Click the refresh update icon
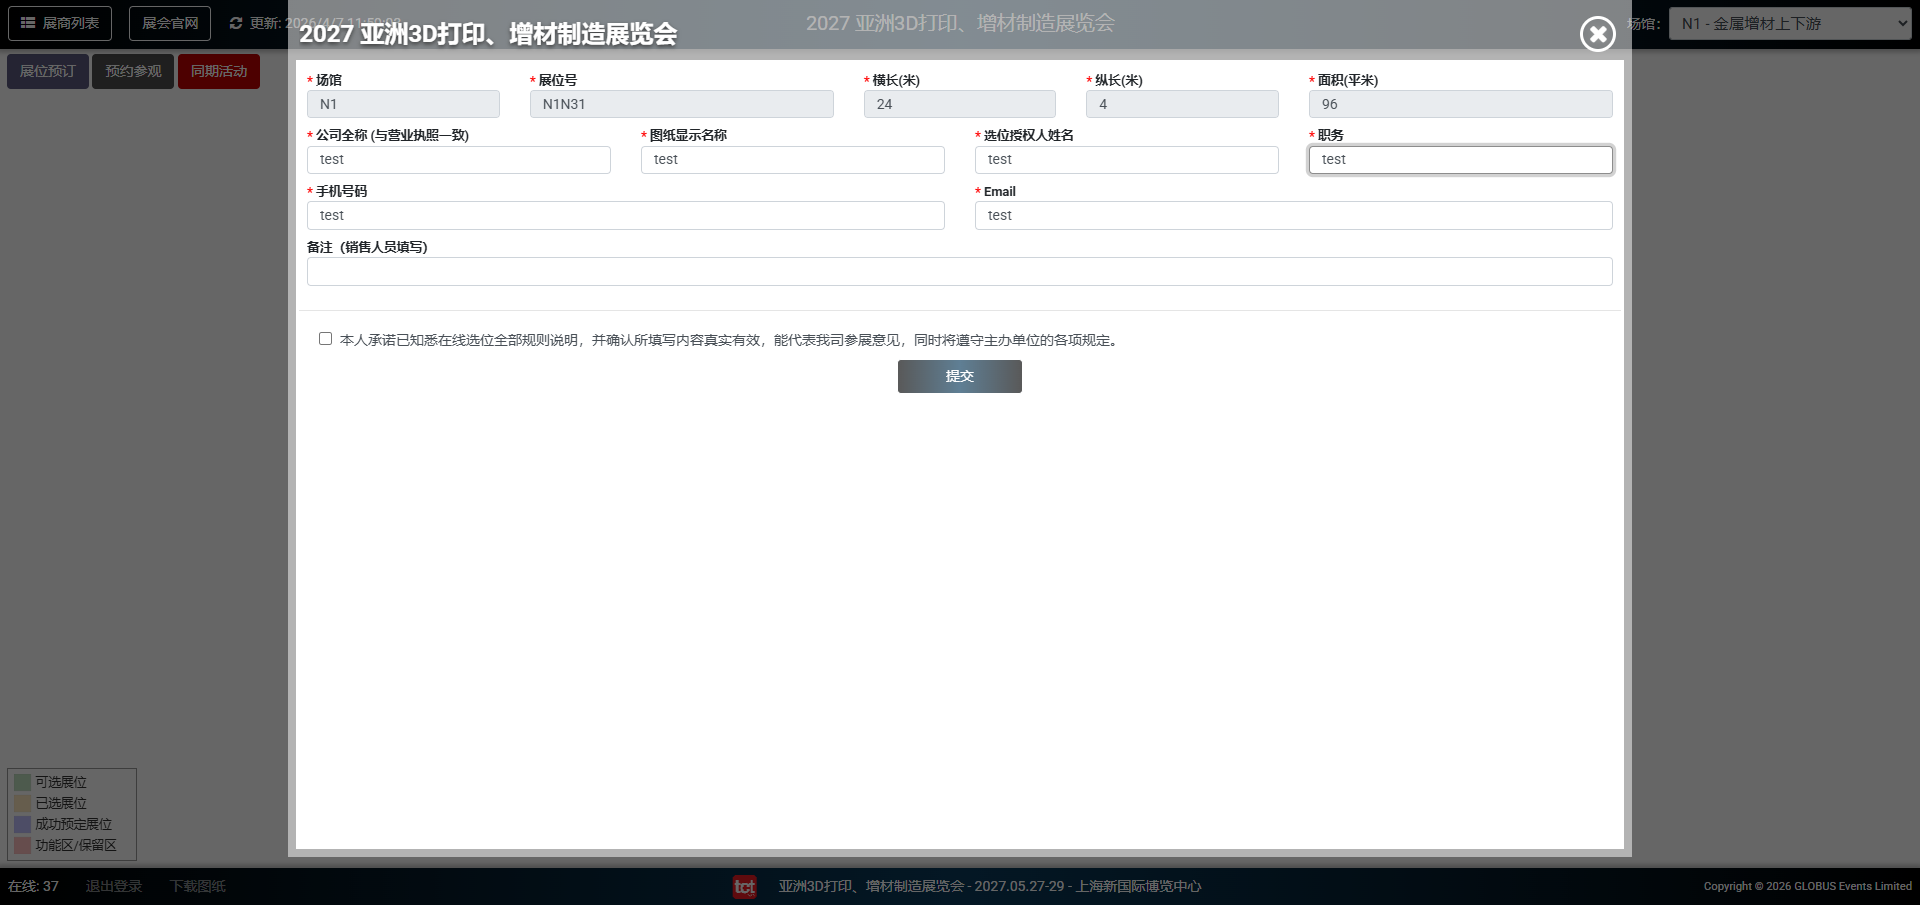 (236, 23)
